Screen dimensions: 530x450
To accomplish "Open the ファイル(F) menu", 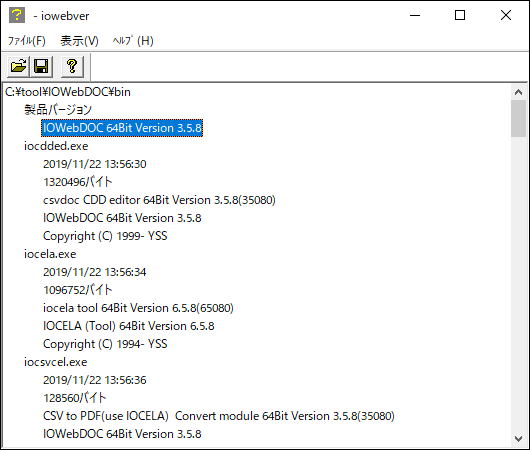I will point(26,41).
